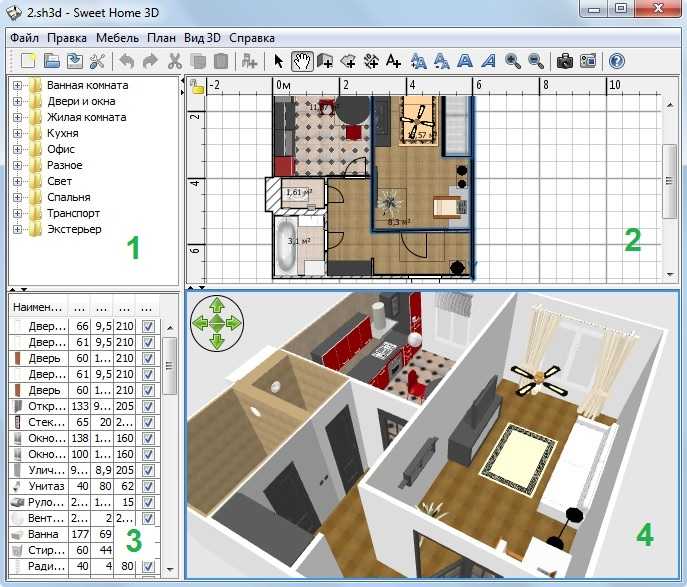The height and width of the screenshot is (587, 687).
Task: Expand the Ванная комната category
Action: [17, 85]
